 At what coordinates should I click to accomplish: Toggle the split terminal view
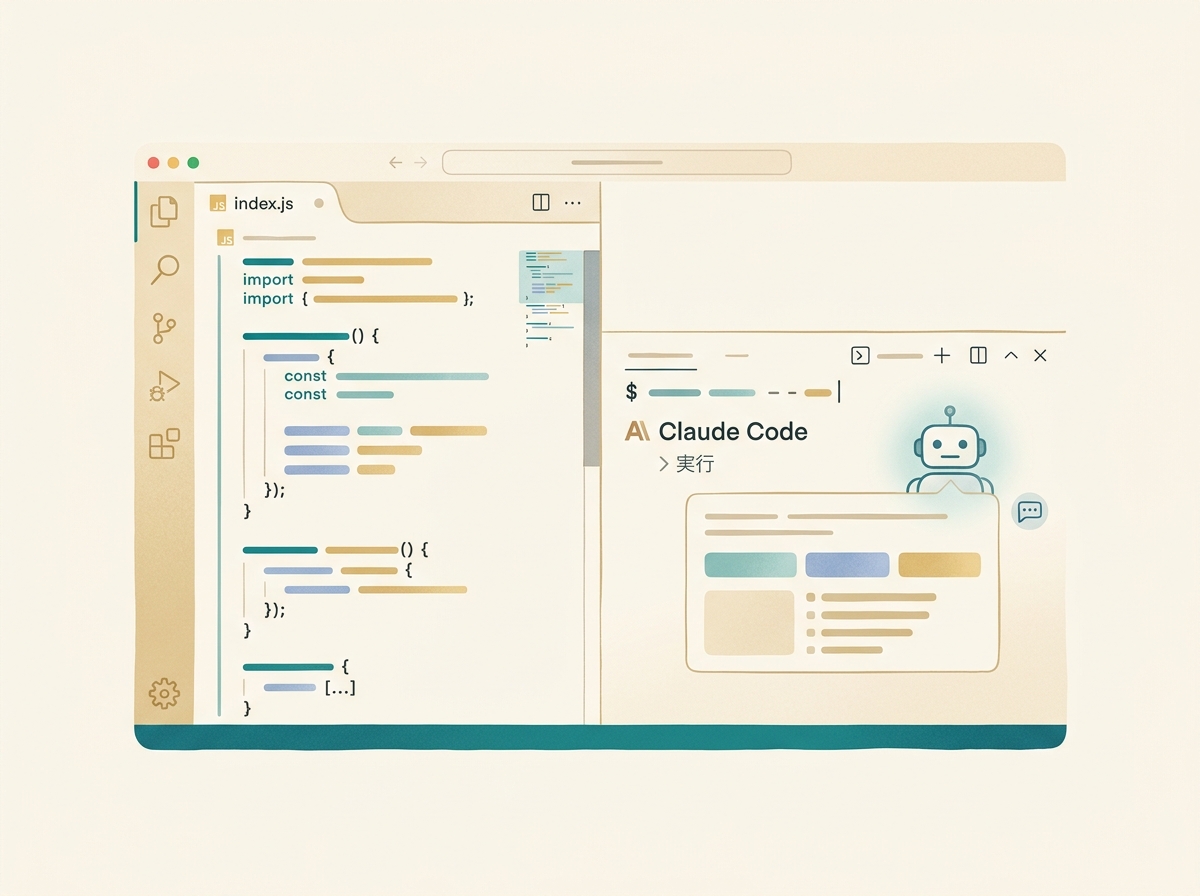977,355
